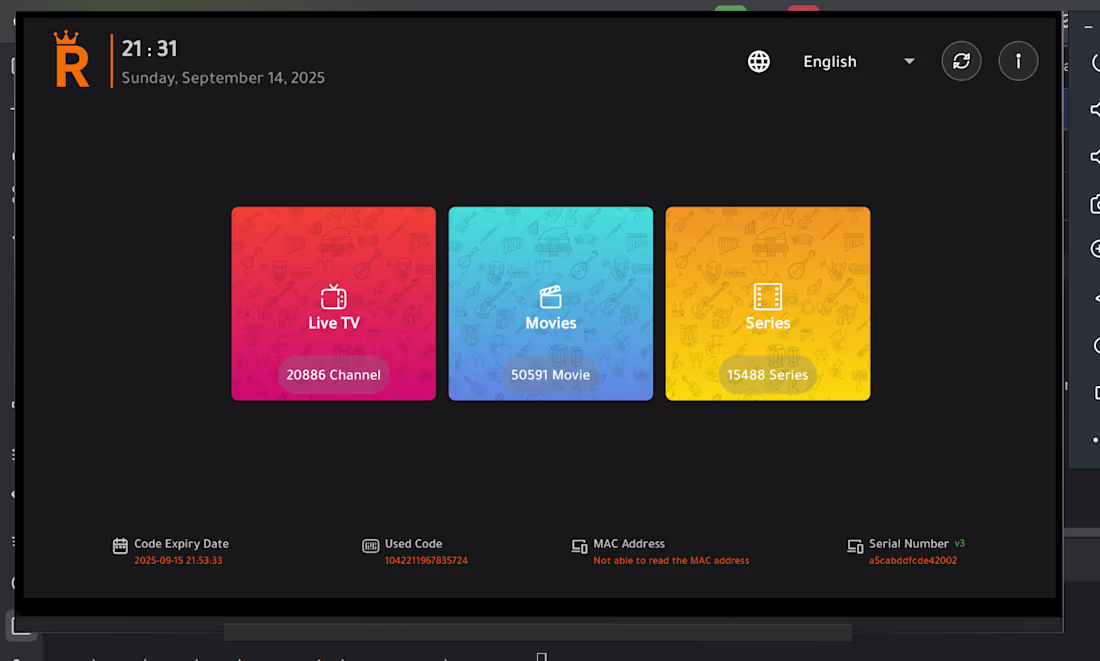Viewport: 1100px width, 661px height.
Task: Click the filmstrip icon on the Series card
Action: click(x=767, y=295)
